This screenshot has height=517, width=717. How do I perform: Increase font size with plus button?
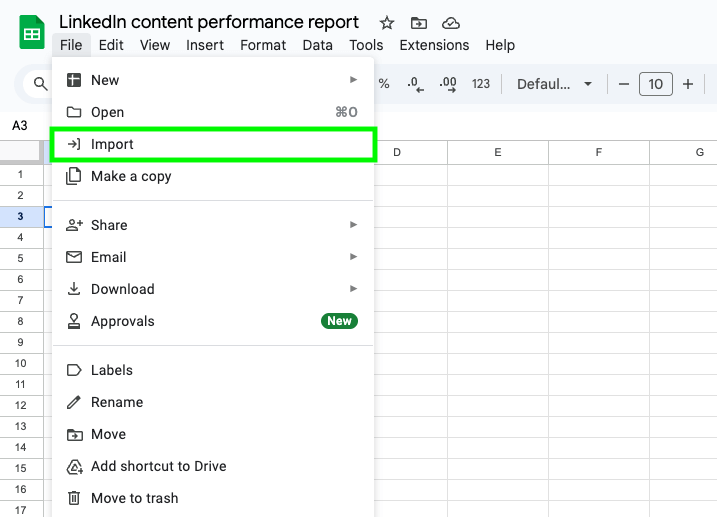(688, 84)
